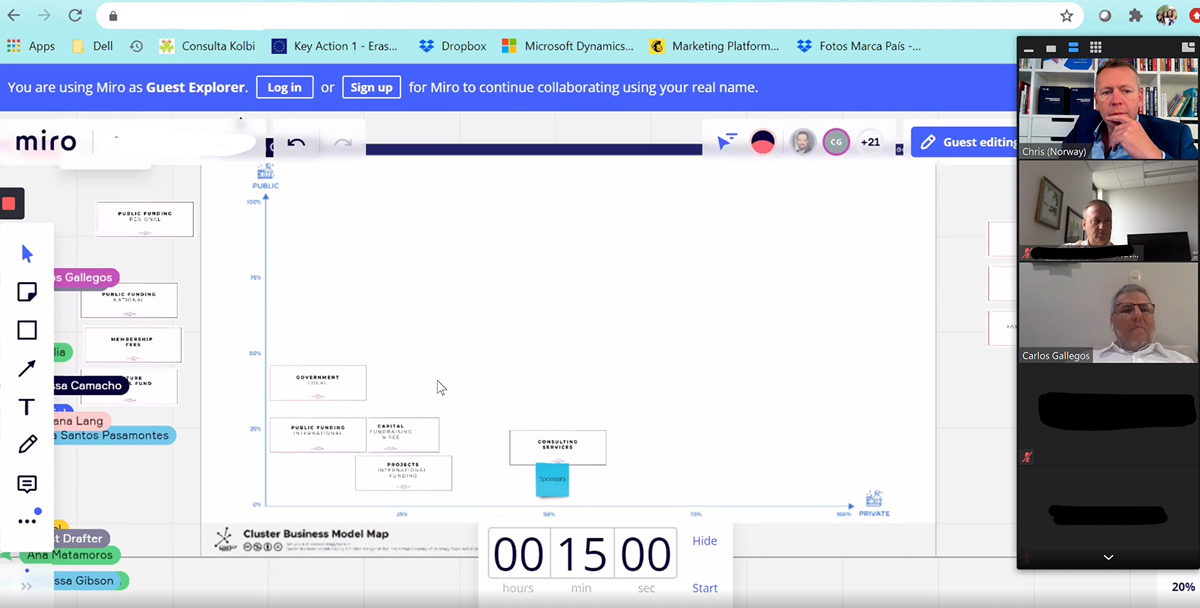1200x608 pixels.
Task: Open the comment tool
Action: 27,484
